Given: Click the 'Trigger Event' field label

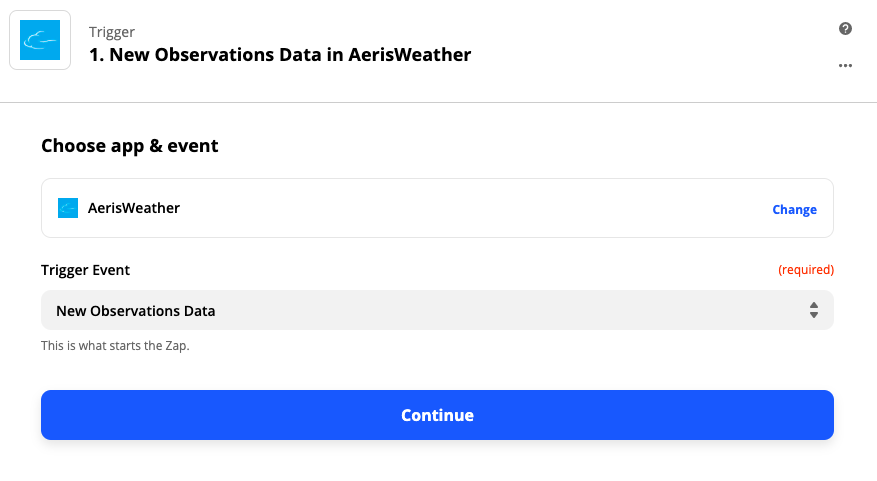Looking at the screenshot, I should coord(86,270).
